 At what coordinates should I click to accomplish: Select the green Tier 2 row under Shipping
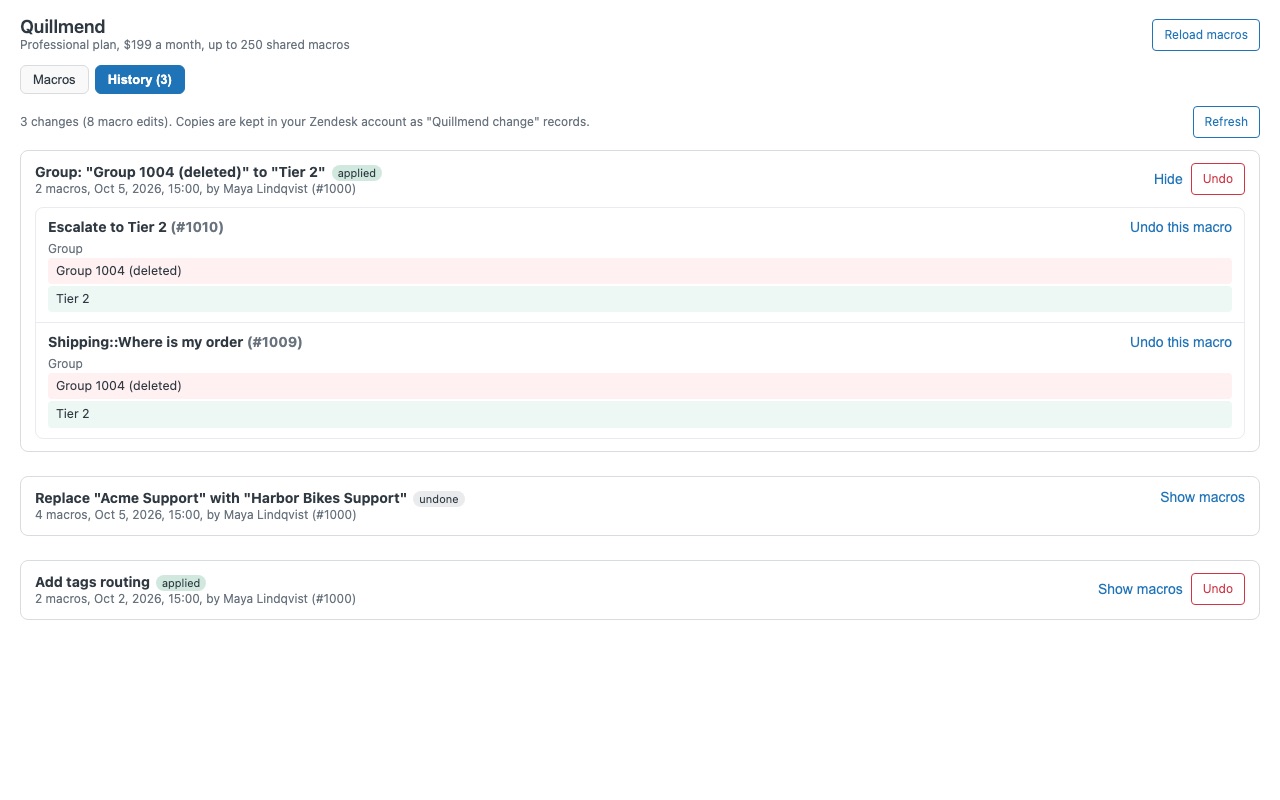[x=640, y=414]
